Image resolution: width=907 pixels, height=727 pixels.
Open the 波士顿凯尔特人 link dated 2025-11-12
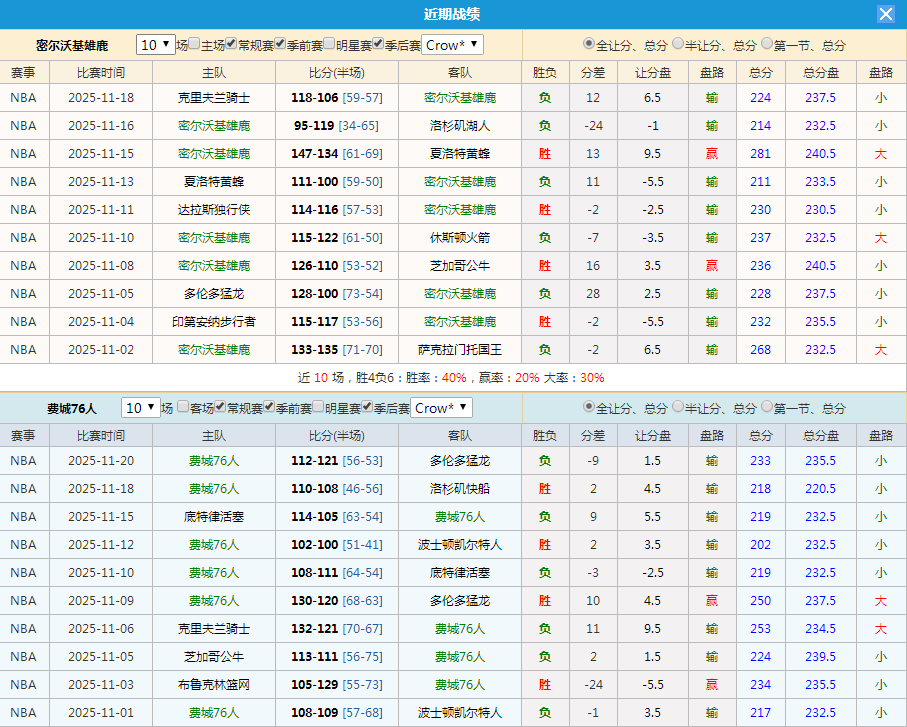coord(460,544)
